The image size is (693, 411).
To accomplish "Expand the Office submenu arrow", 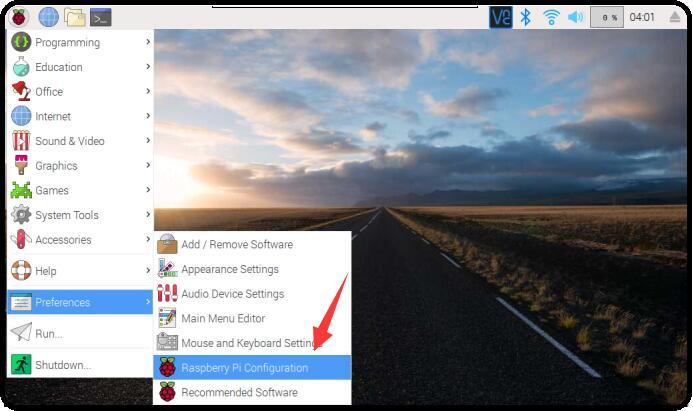I will click(x=148, y=91).
